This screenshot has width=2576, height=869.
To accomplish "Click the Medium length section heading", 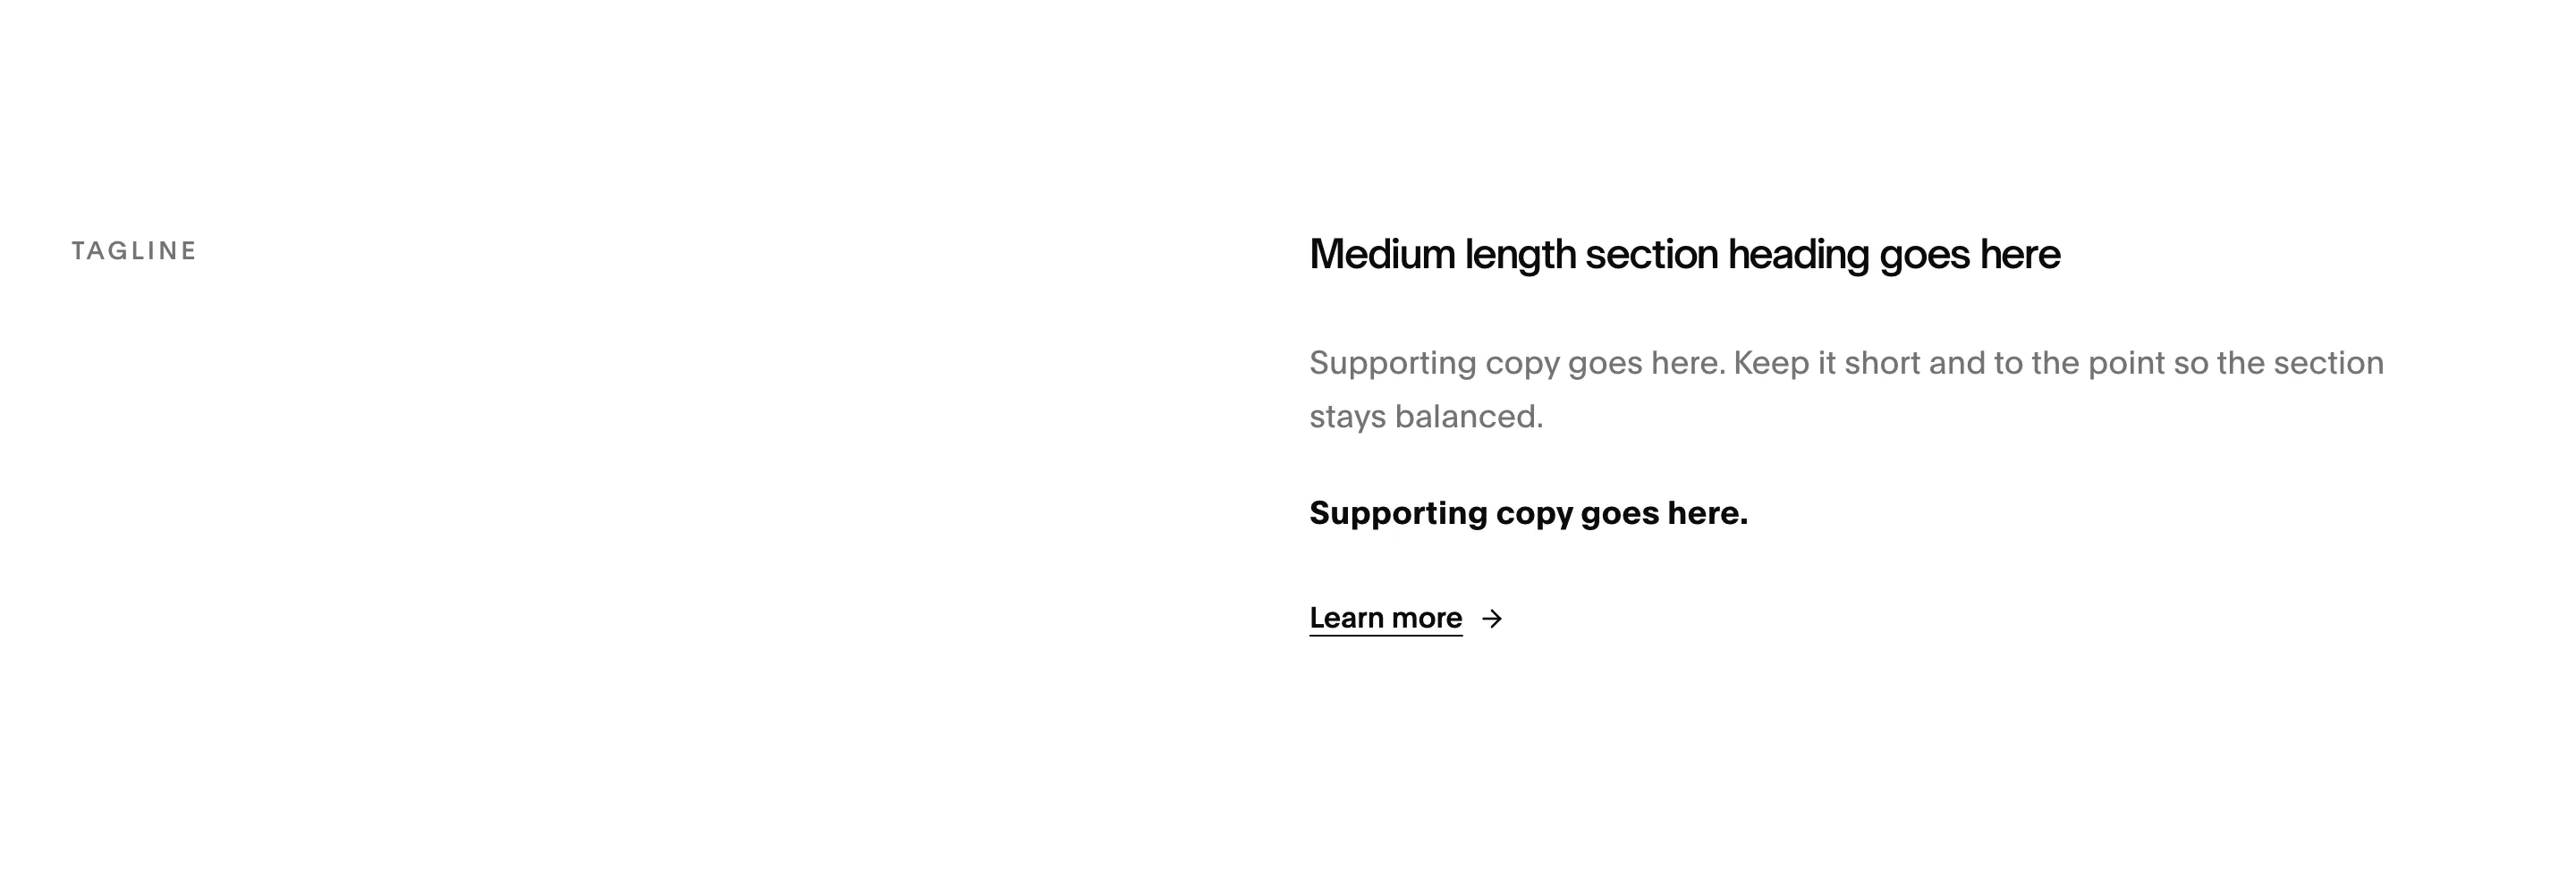I will click(1684, 255).
